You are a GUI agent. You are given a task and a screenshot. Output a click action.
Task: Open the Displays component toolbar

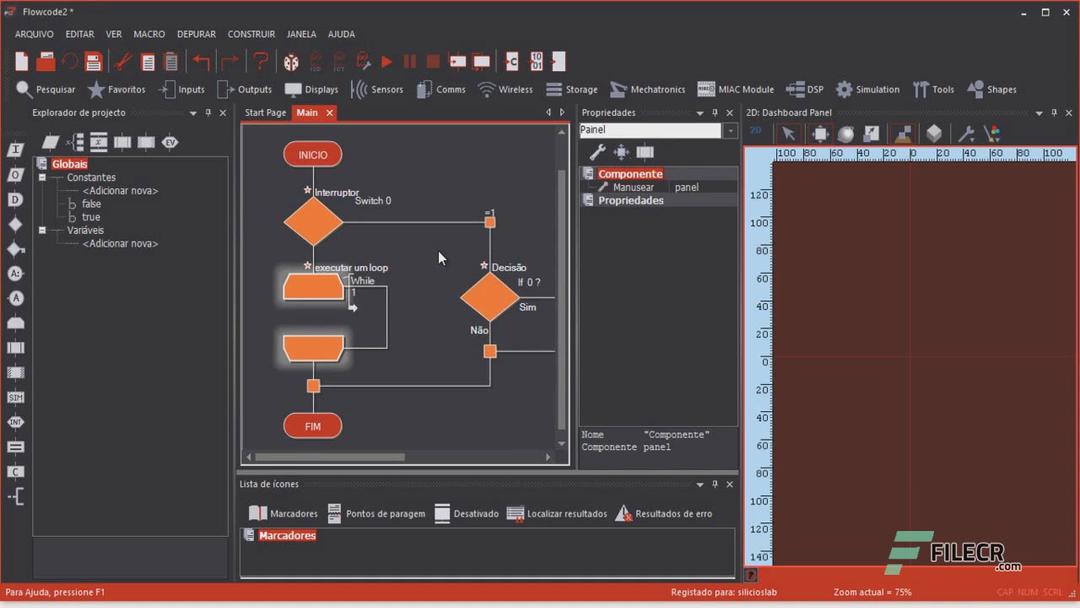pyautogui.click(x=313, y=89)
